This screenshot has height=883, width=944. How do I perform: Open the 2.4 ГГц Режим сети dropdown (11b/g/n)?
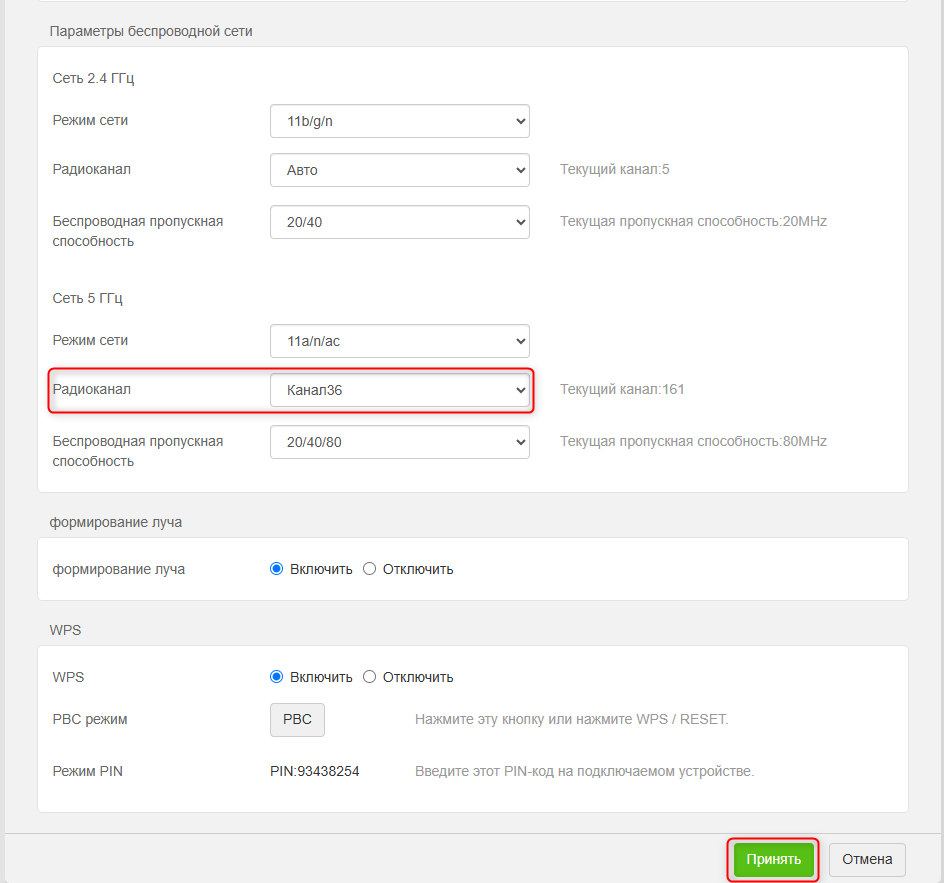pyautogui.click(x=399, y=121)
